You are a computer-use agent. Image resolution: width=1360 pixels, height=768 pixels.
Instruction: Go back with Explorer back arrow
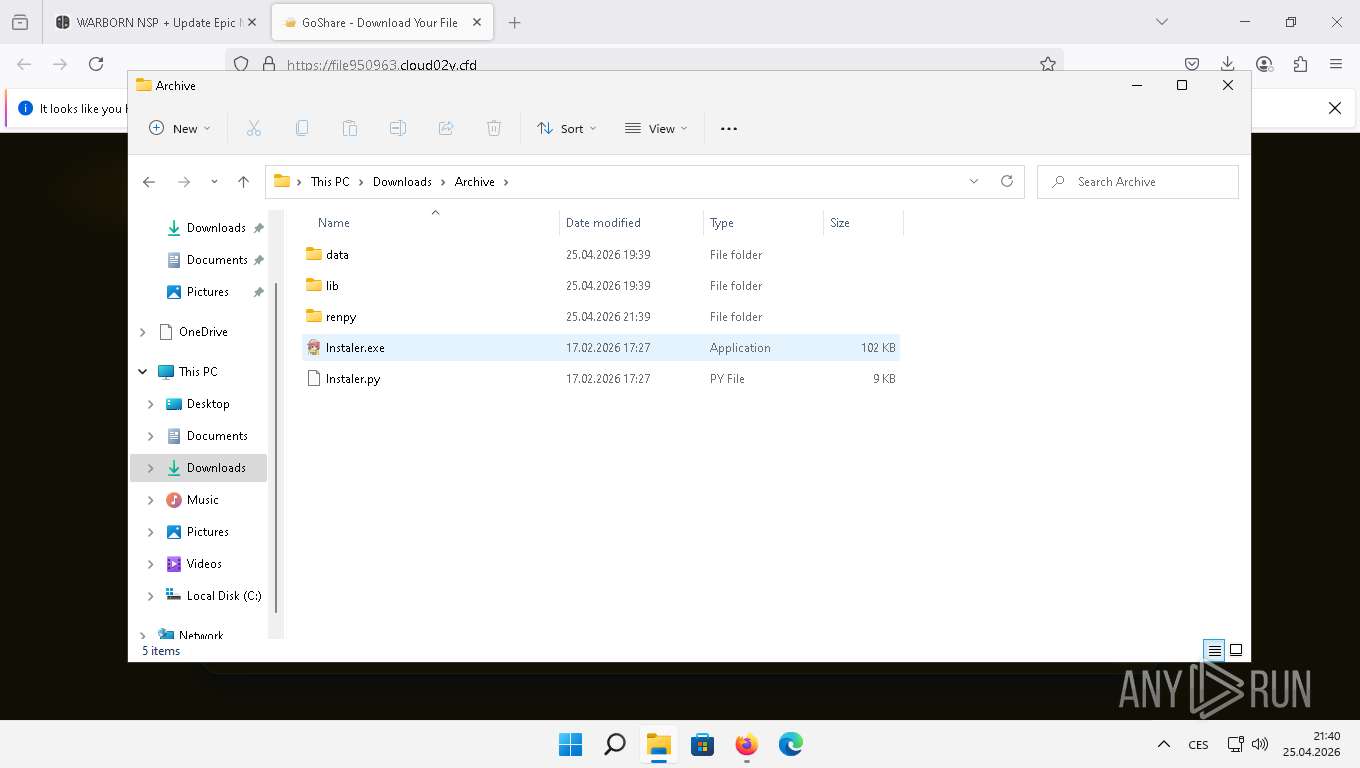(149, 182)
